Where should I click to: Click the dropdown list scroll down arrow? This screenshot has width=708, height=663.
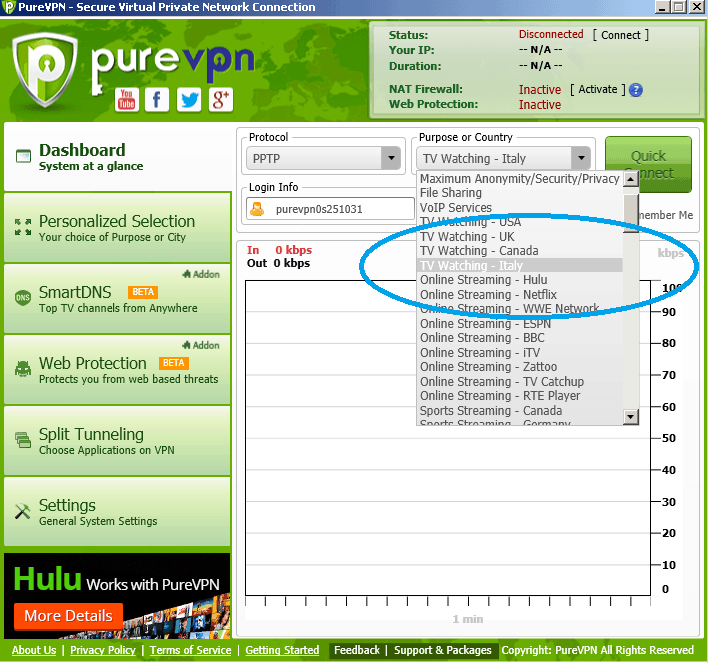(631, 416)
